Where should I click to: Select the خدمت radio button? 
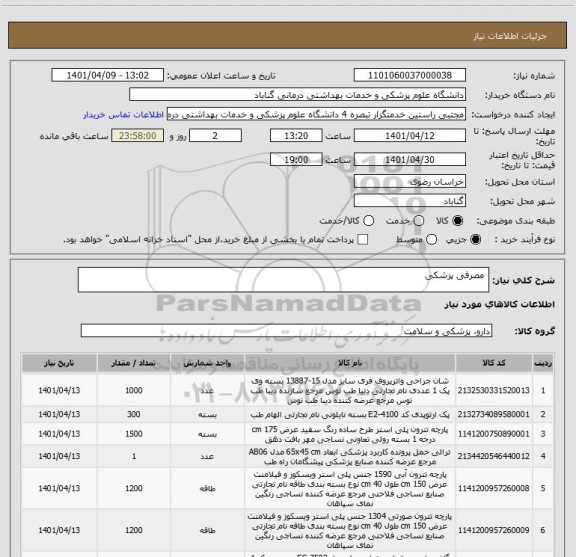point(418,221)
